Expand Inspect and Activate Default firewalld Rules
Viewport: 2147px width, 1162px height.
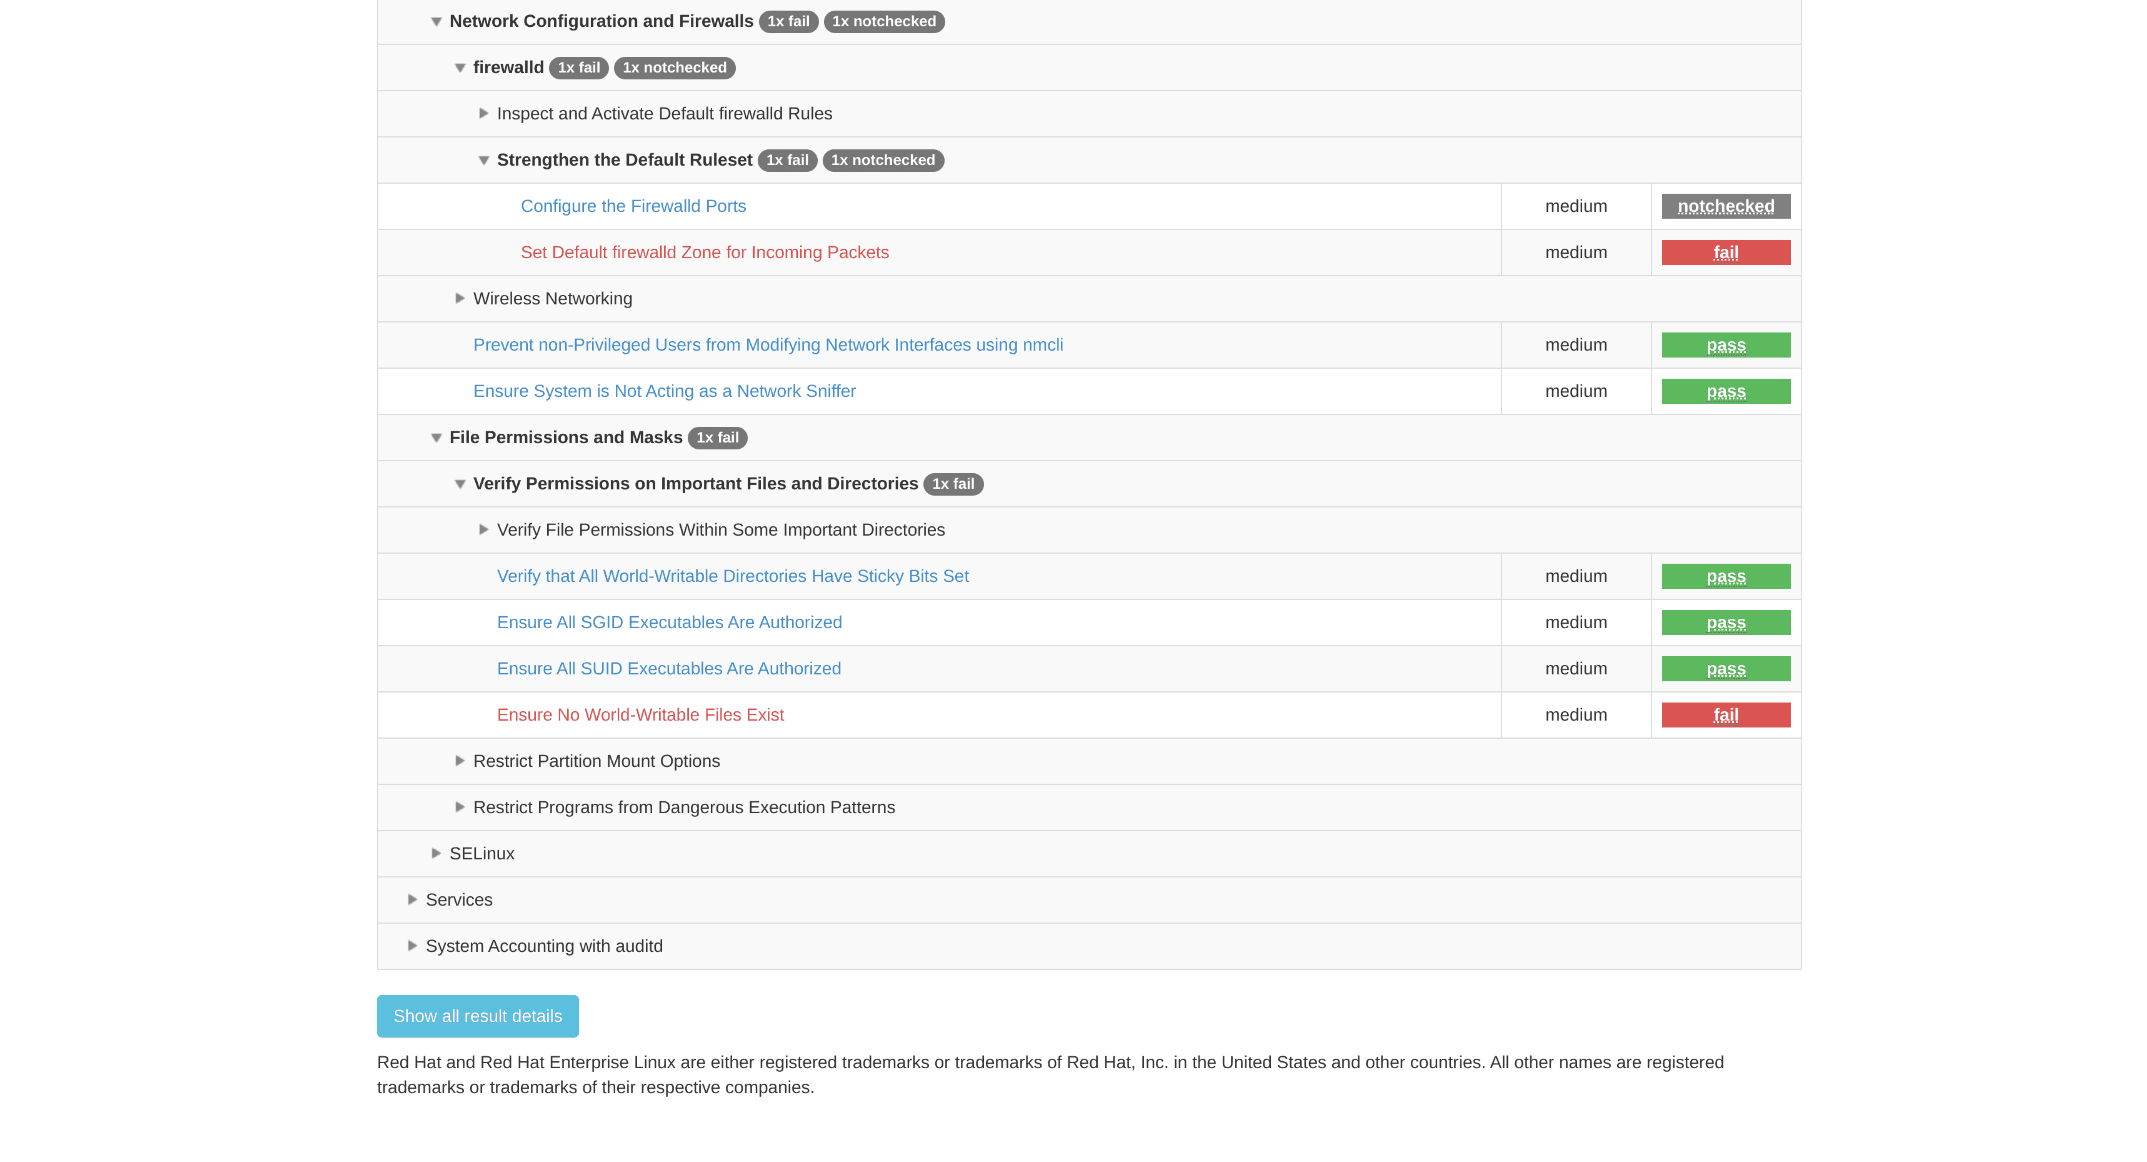[x=484, y=114]
